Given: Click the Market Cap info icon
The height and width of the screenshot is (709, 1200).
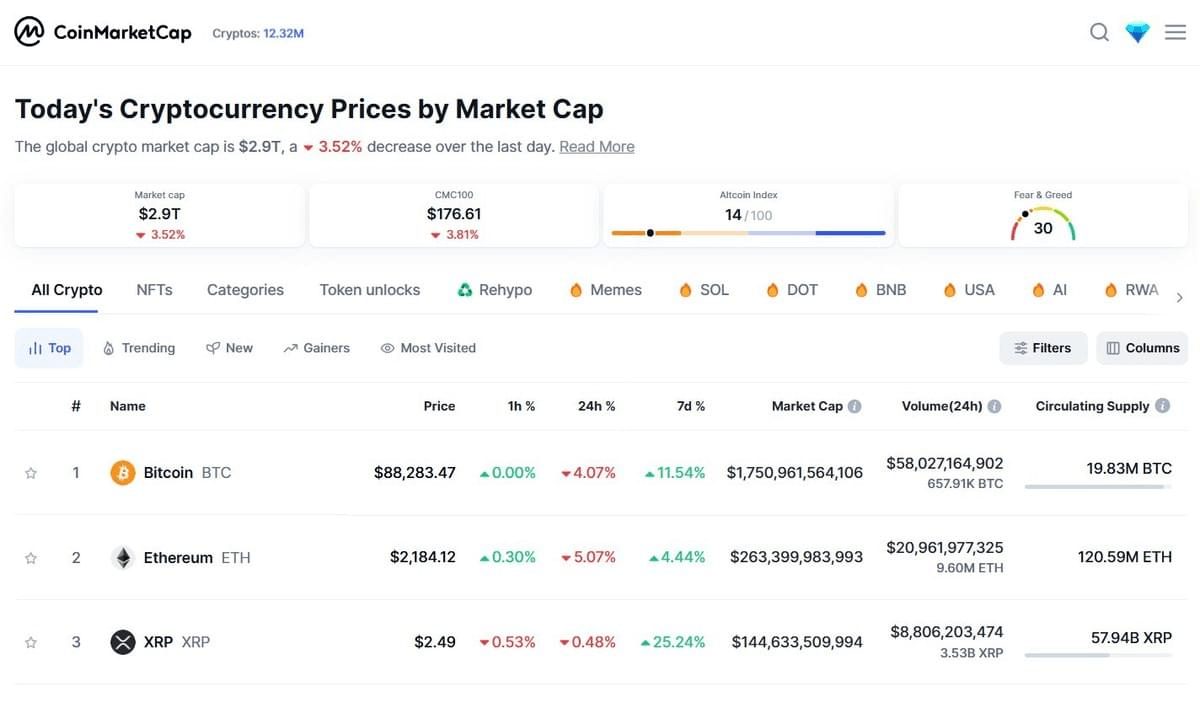Looking at the screenshot, I should pos(855,406).
